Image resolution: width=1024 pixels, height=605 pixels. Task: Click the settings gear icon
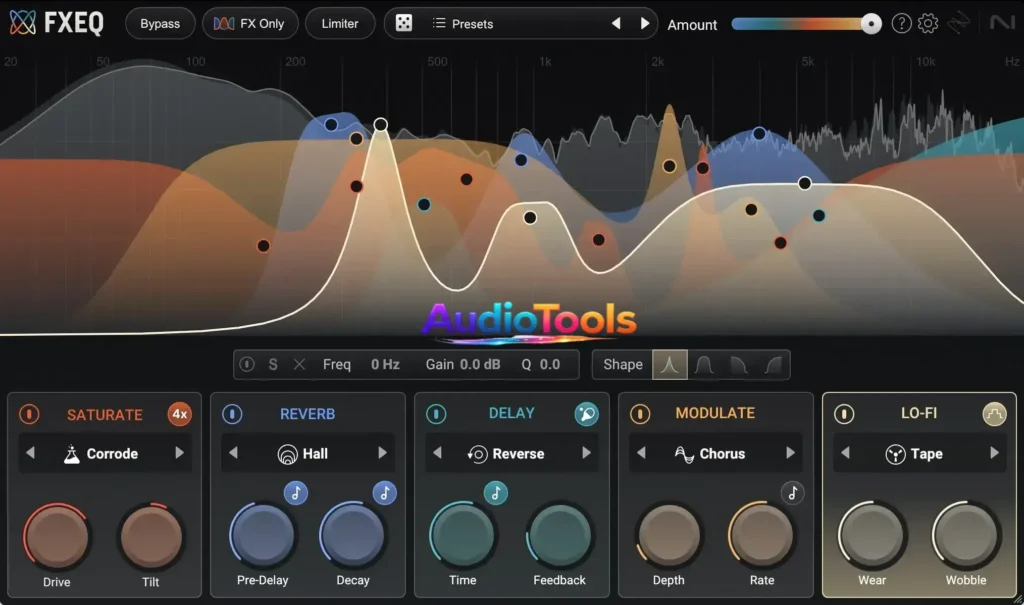coord(928,22)
